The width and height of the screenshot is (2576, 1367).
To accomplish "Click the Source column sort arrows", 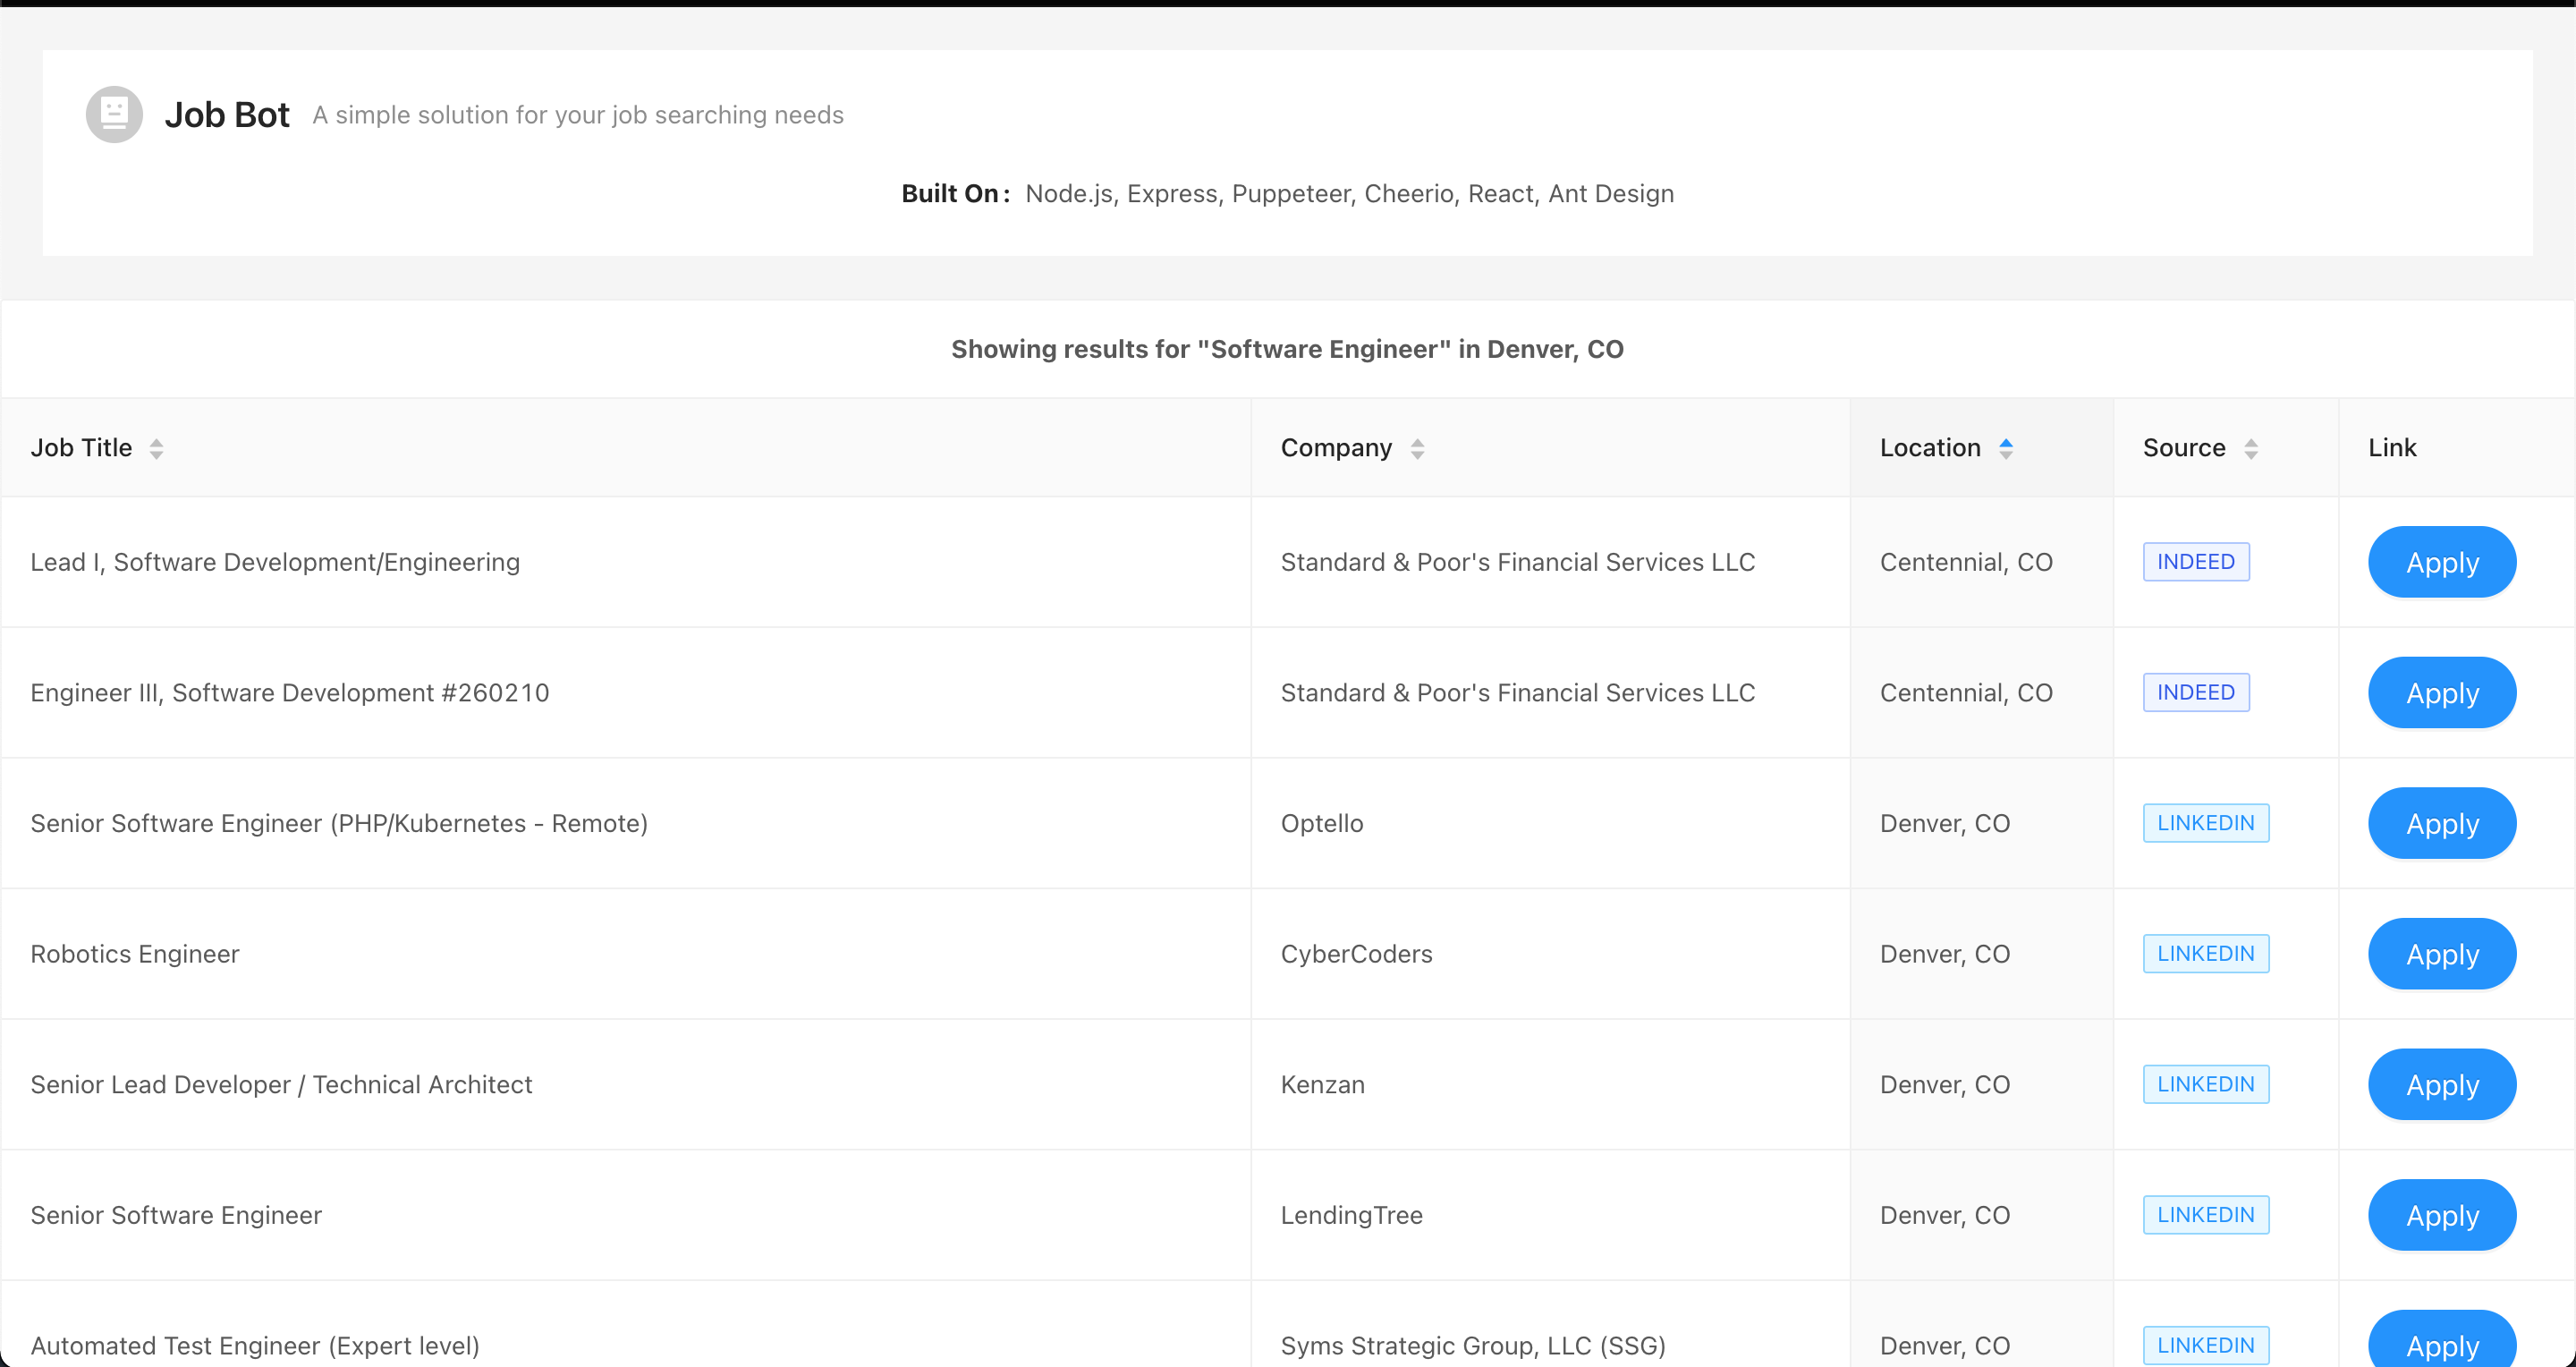I will tap(2251, 448).
